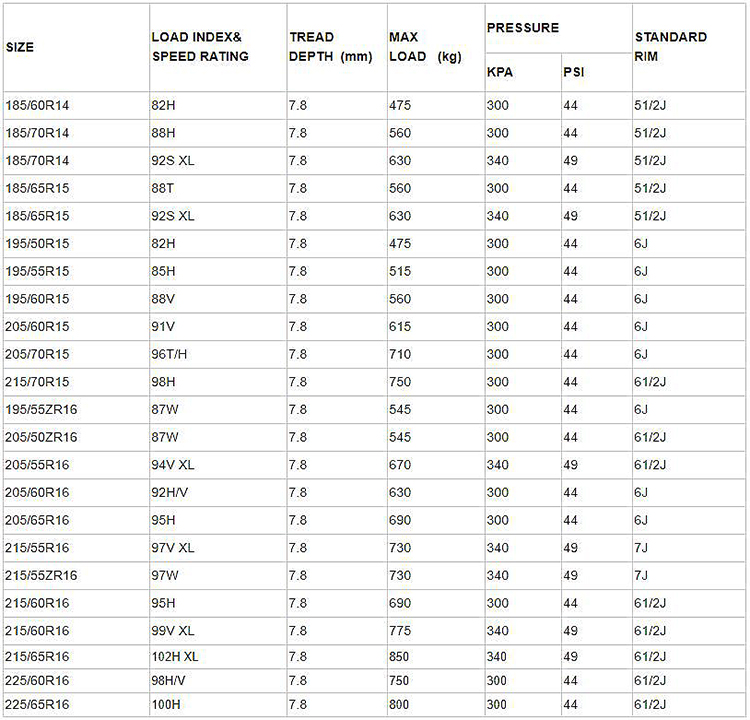
Task: Click the 49 PSI value in 205/55R16 row
Action: pyautogui.click(x=570, y=465)
